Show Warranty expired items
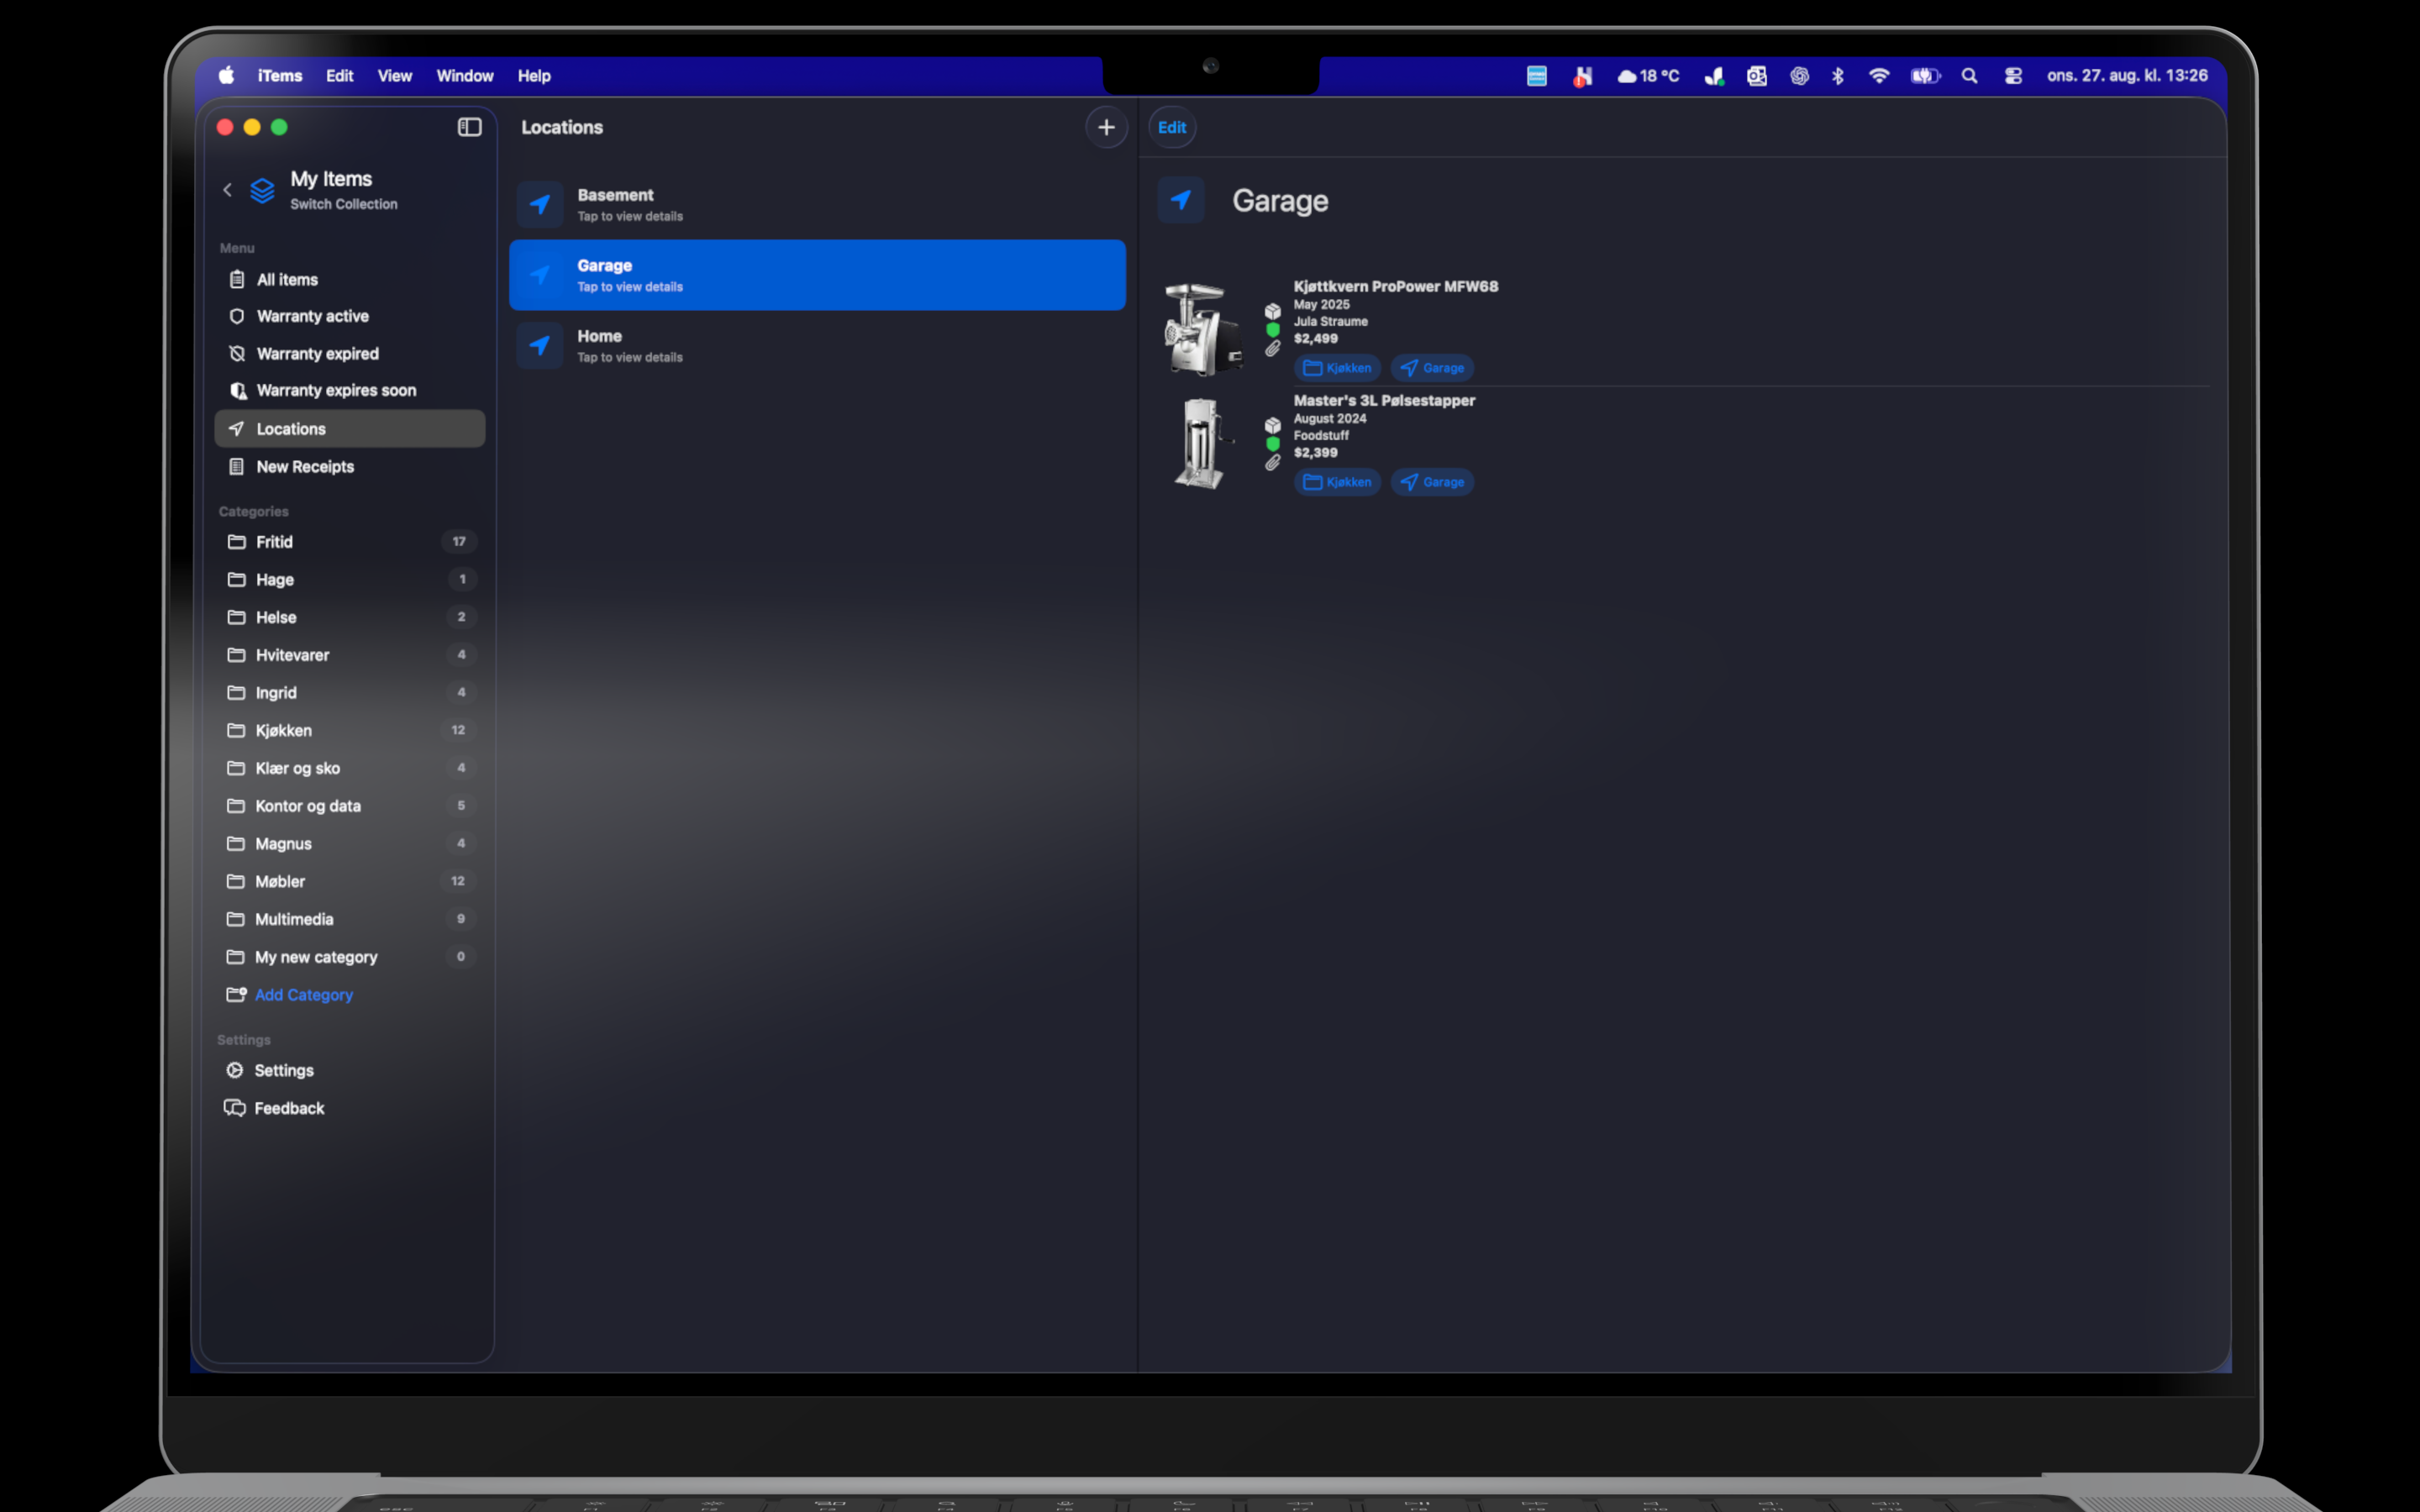Screen dimensions: 2420x1512 pos(349,353)
